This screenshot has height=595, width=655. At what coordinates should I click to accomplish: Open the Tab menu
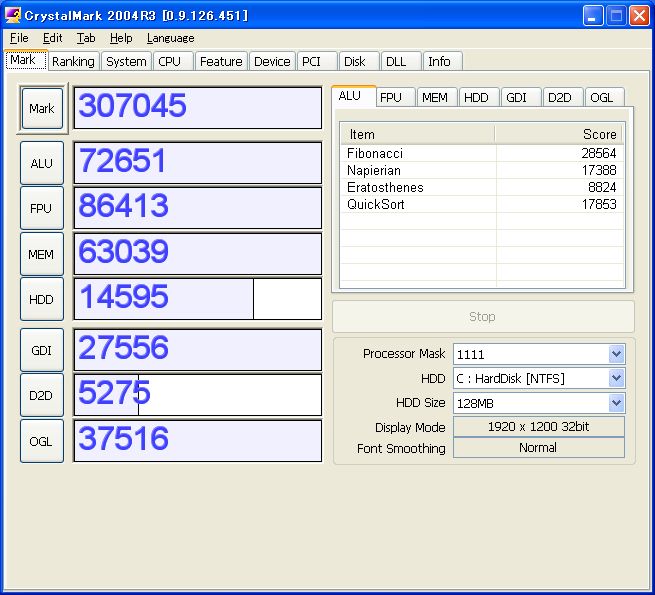pos(86,38)
